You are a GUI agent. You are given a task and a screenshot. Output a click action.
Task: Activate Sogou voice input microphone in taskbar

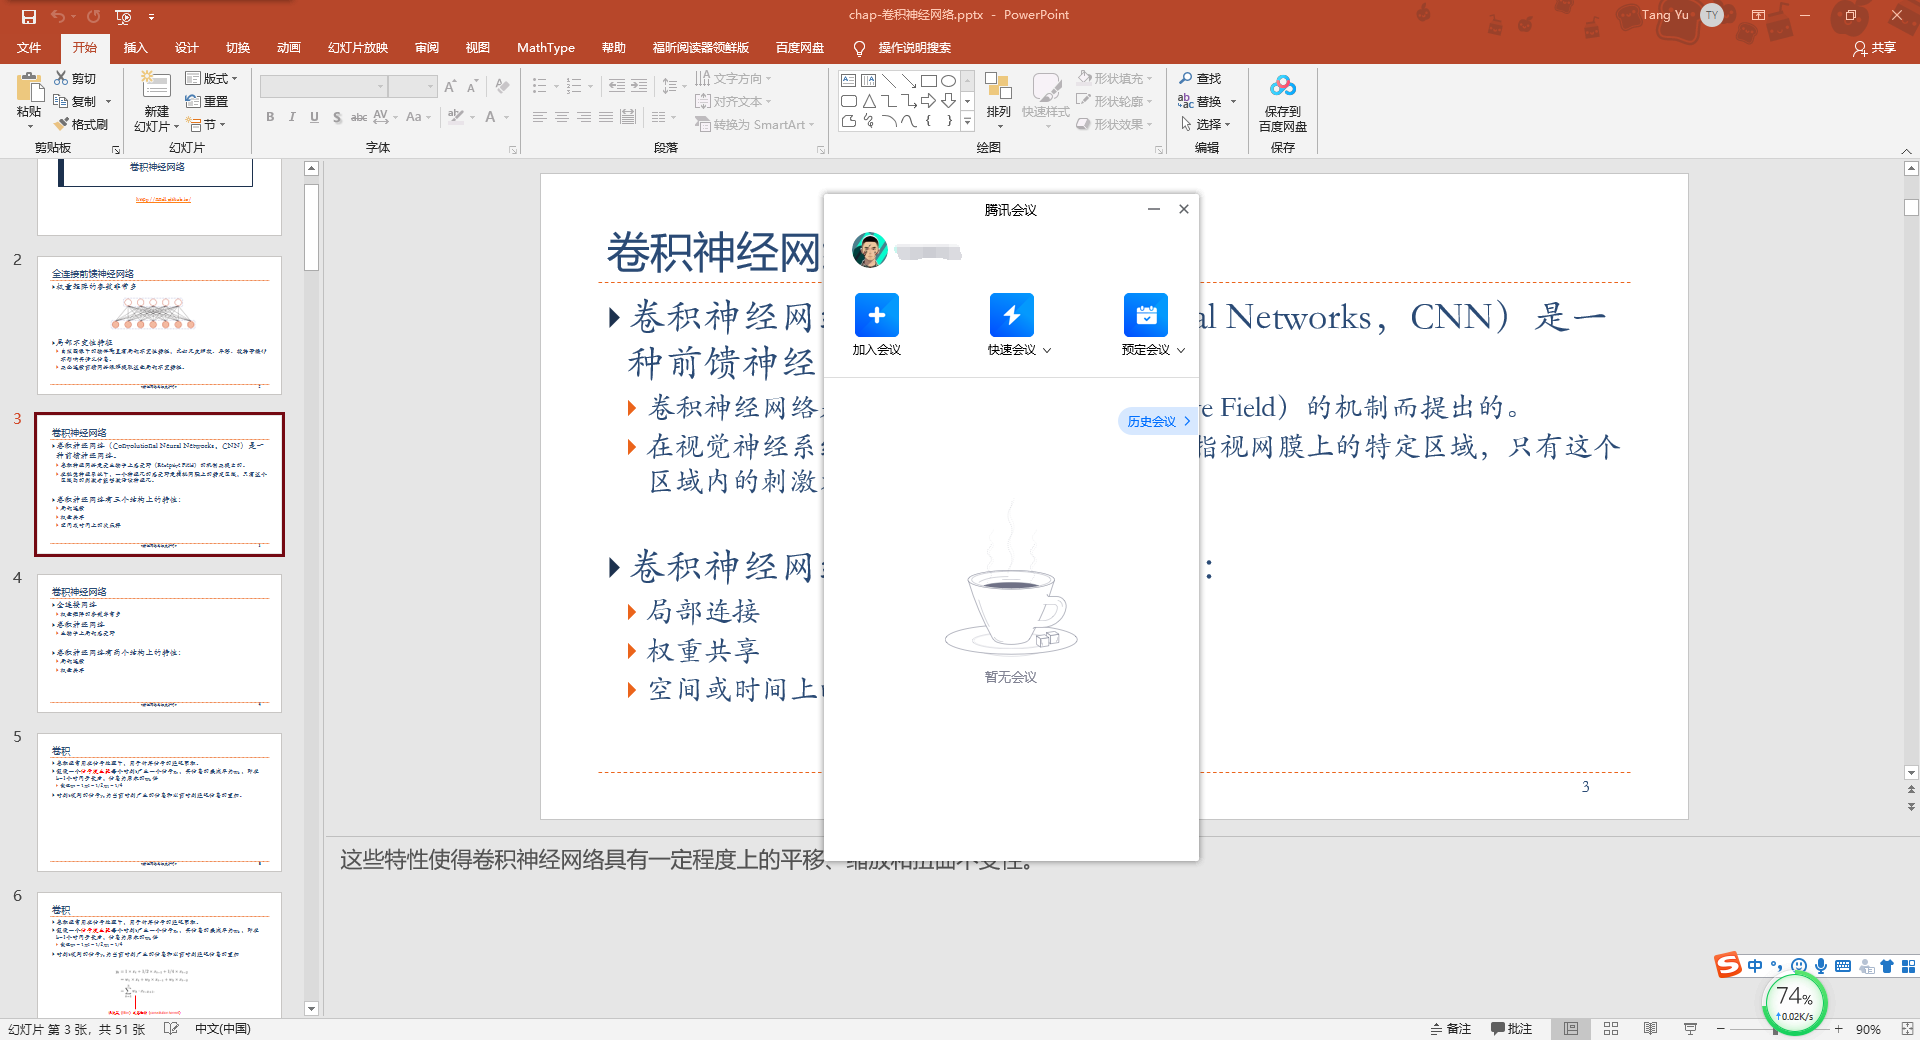point(1821,966)
